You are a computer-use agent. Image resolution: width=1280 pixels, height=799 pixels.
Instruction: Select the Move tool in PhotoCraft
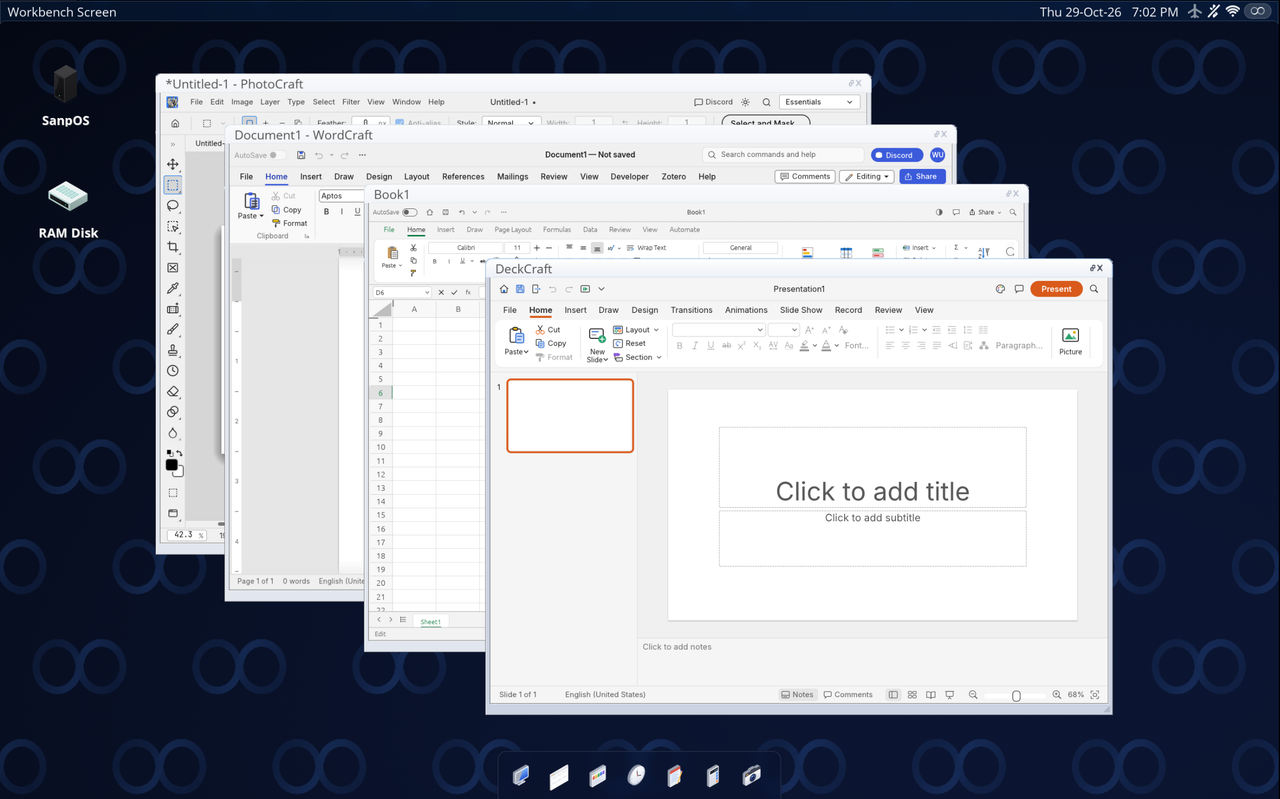pyautogui.click(x=173, y=164)
